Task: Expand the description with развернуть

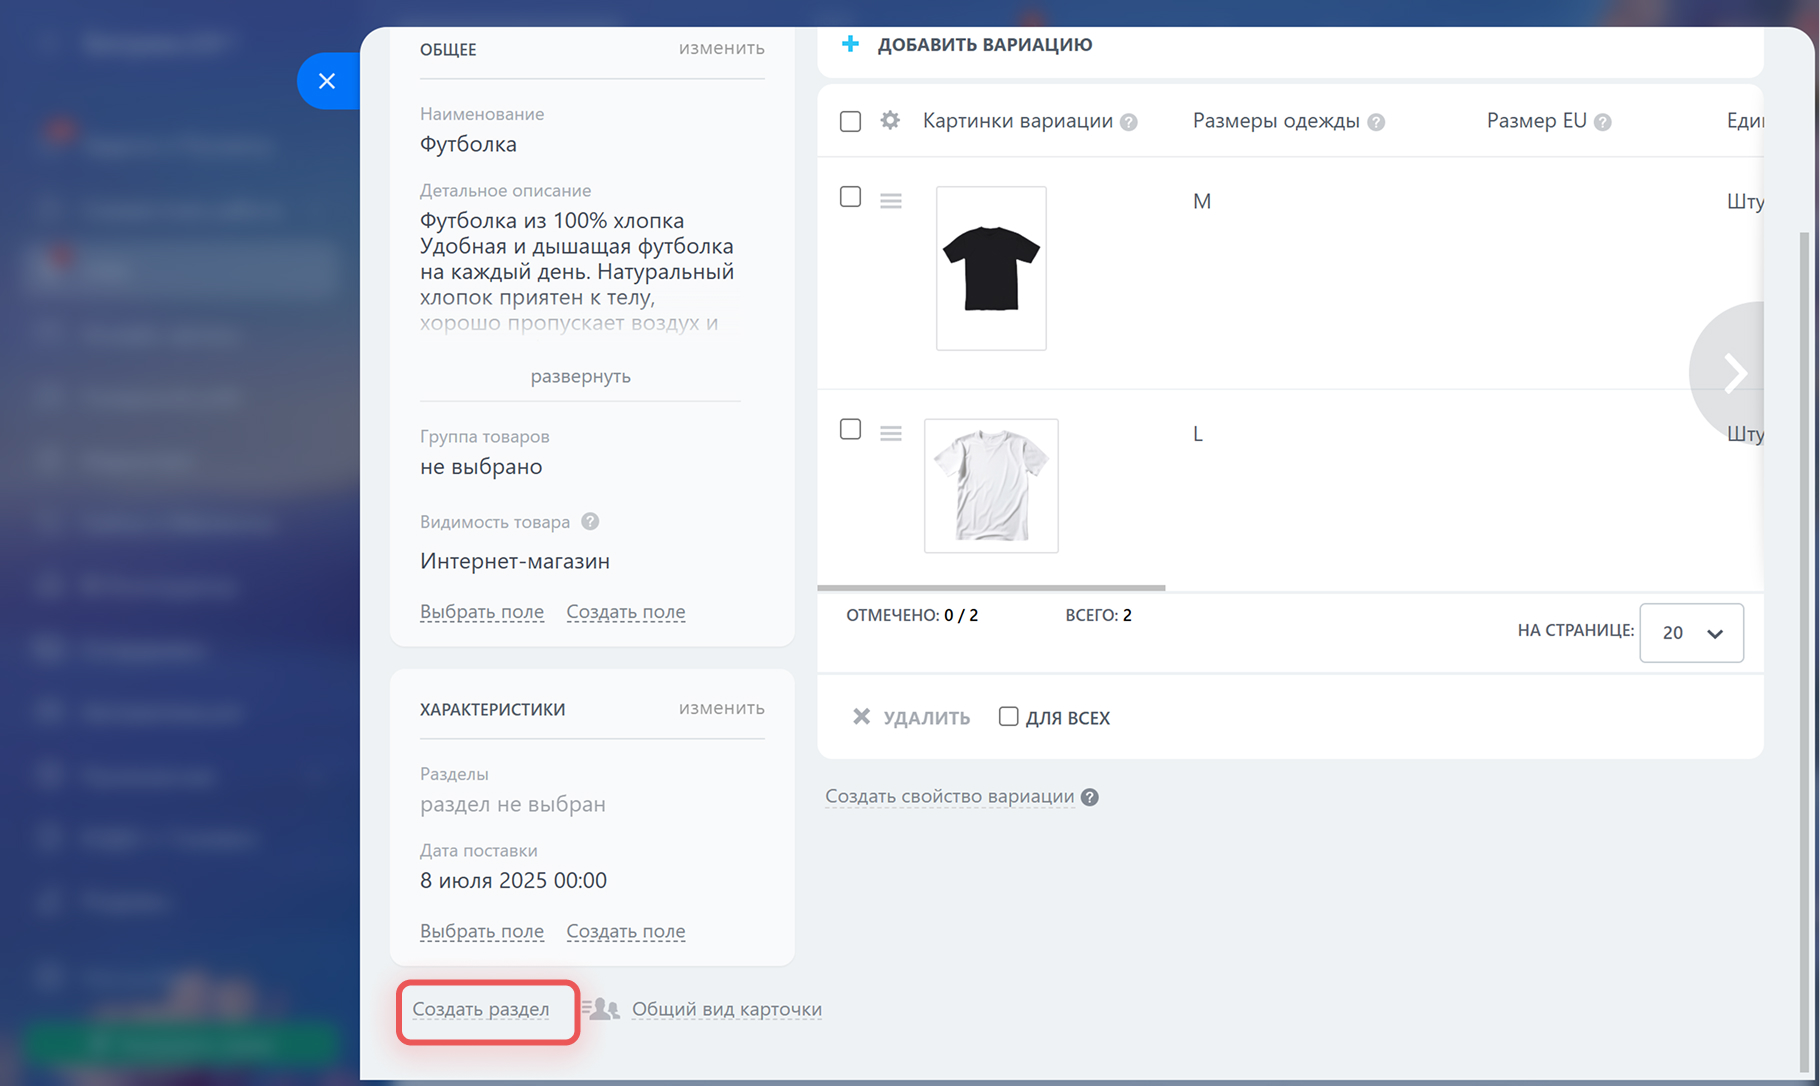Action: pyautogui.click(x=580, y=376)
